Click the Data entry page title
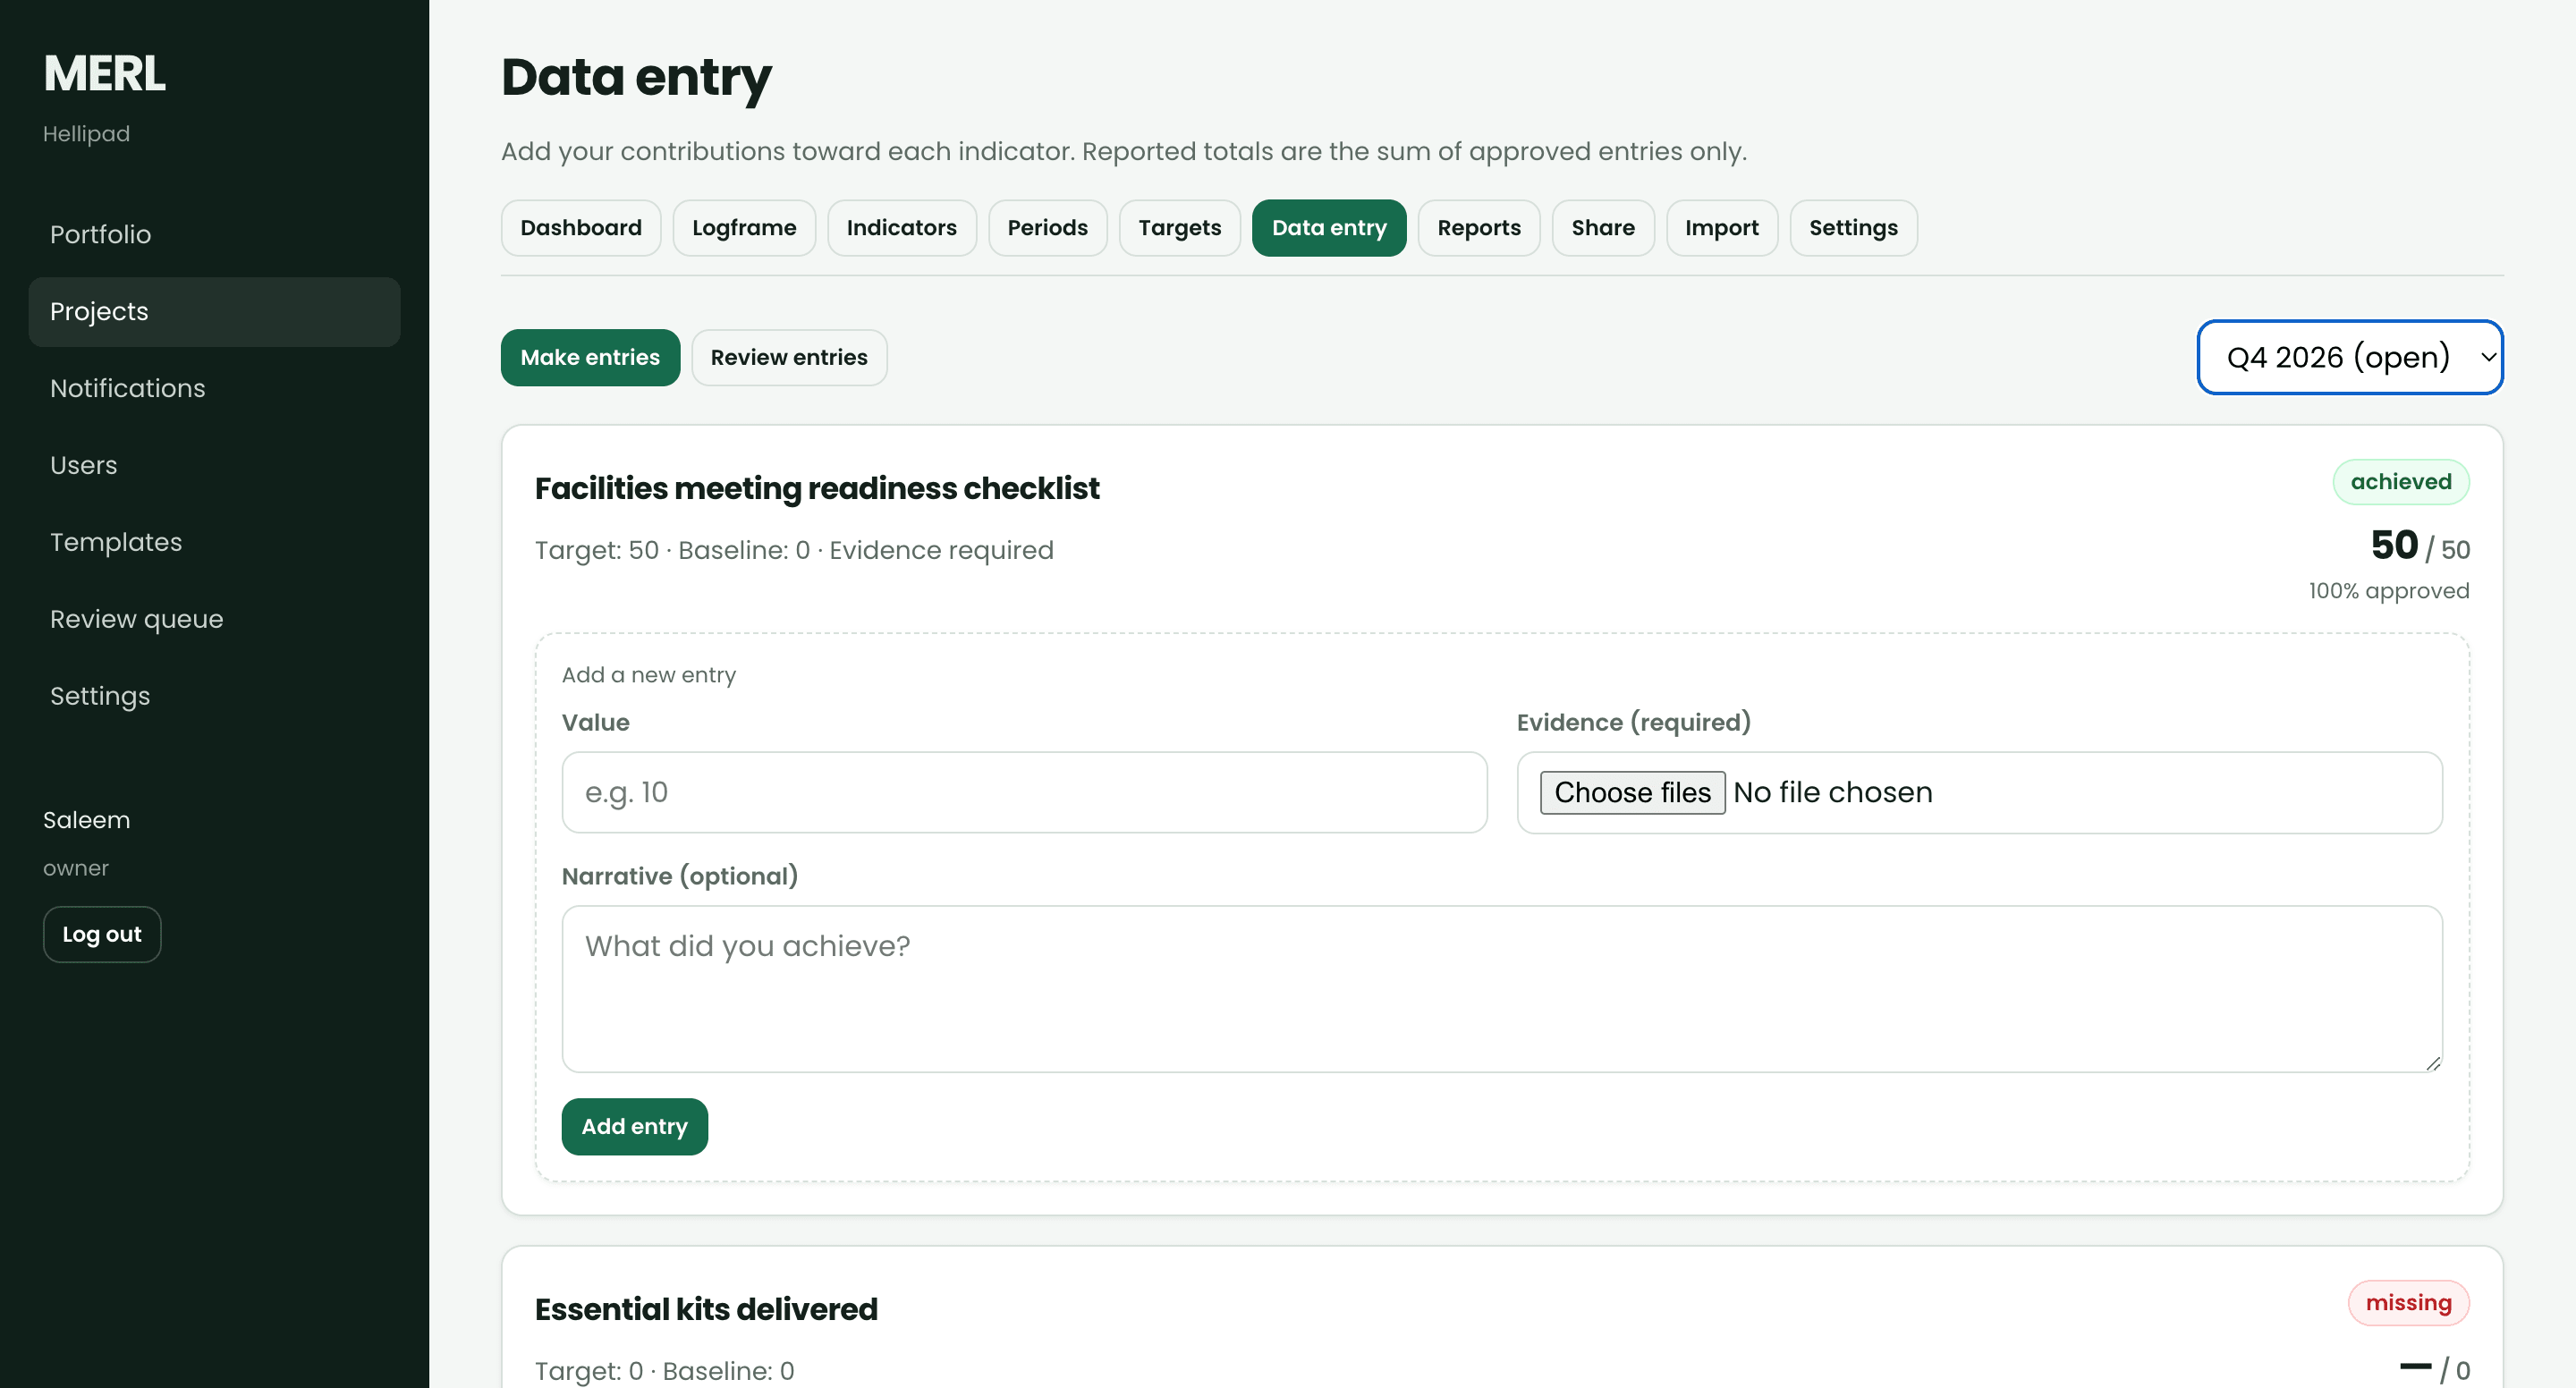 [x=636, y=77]
